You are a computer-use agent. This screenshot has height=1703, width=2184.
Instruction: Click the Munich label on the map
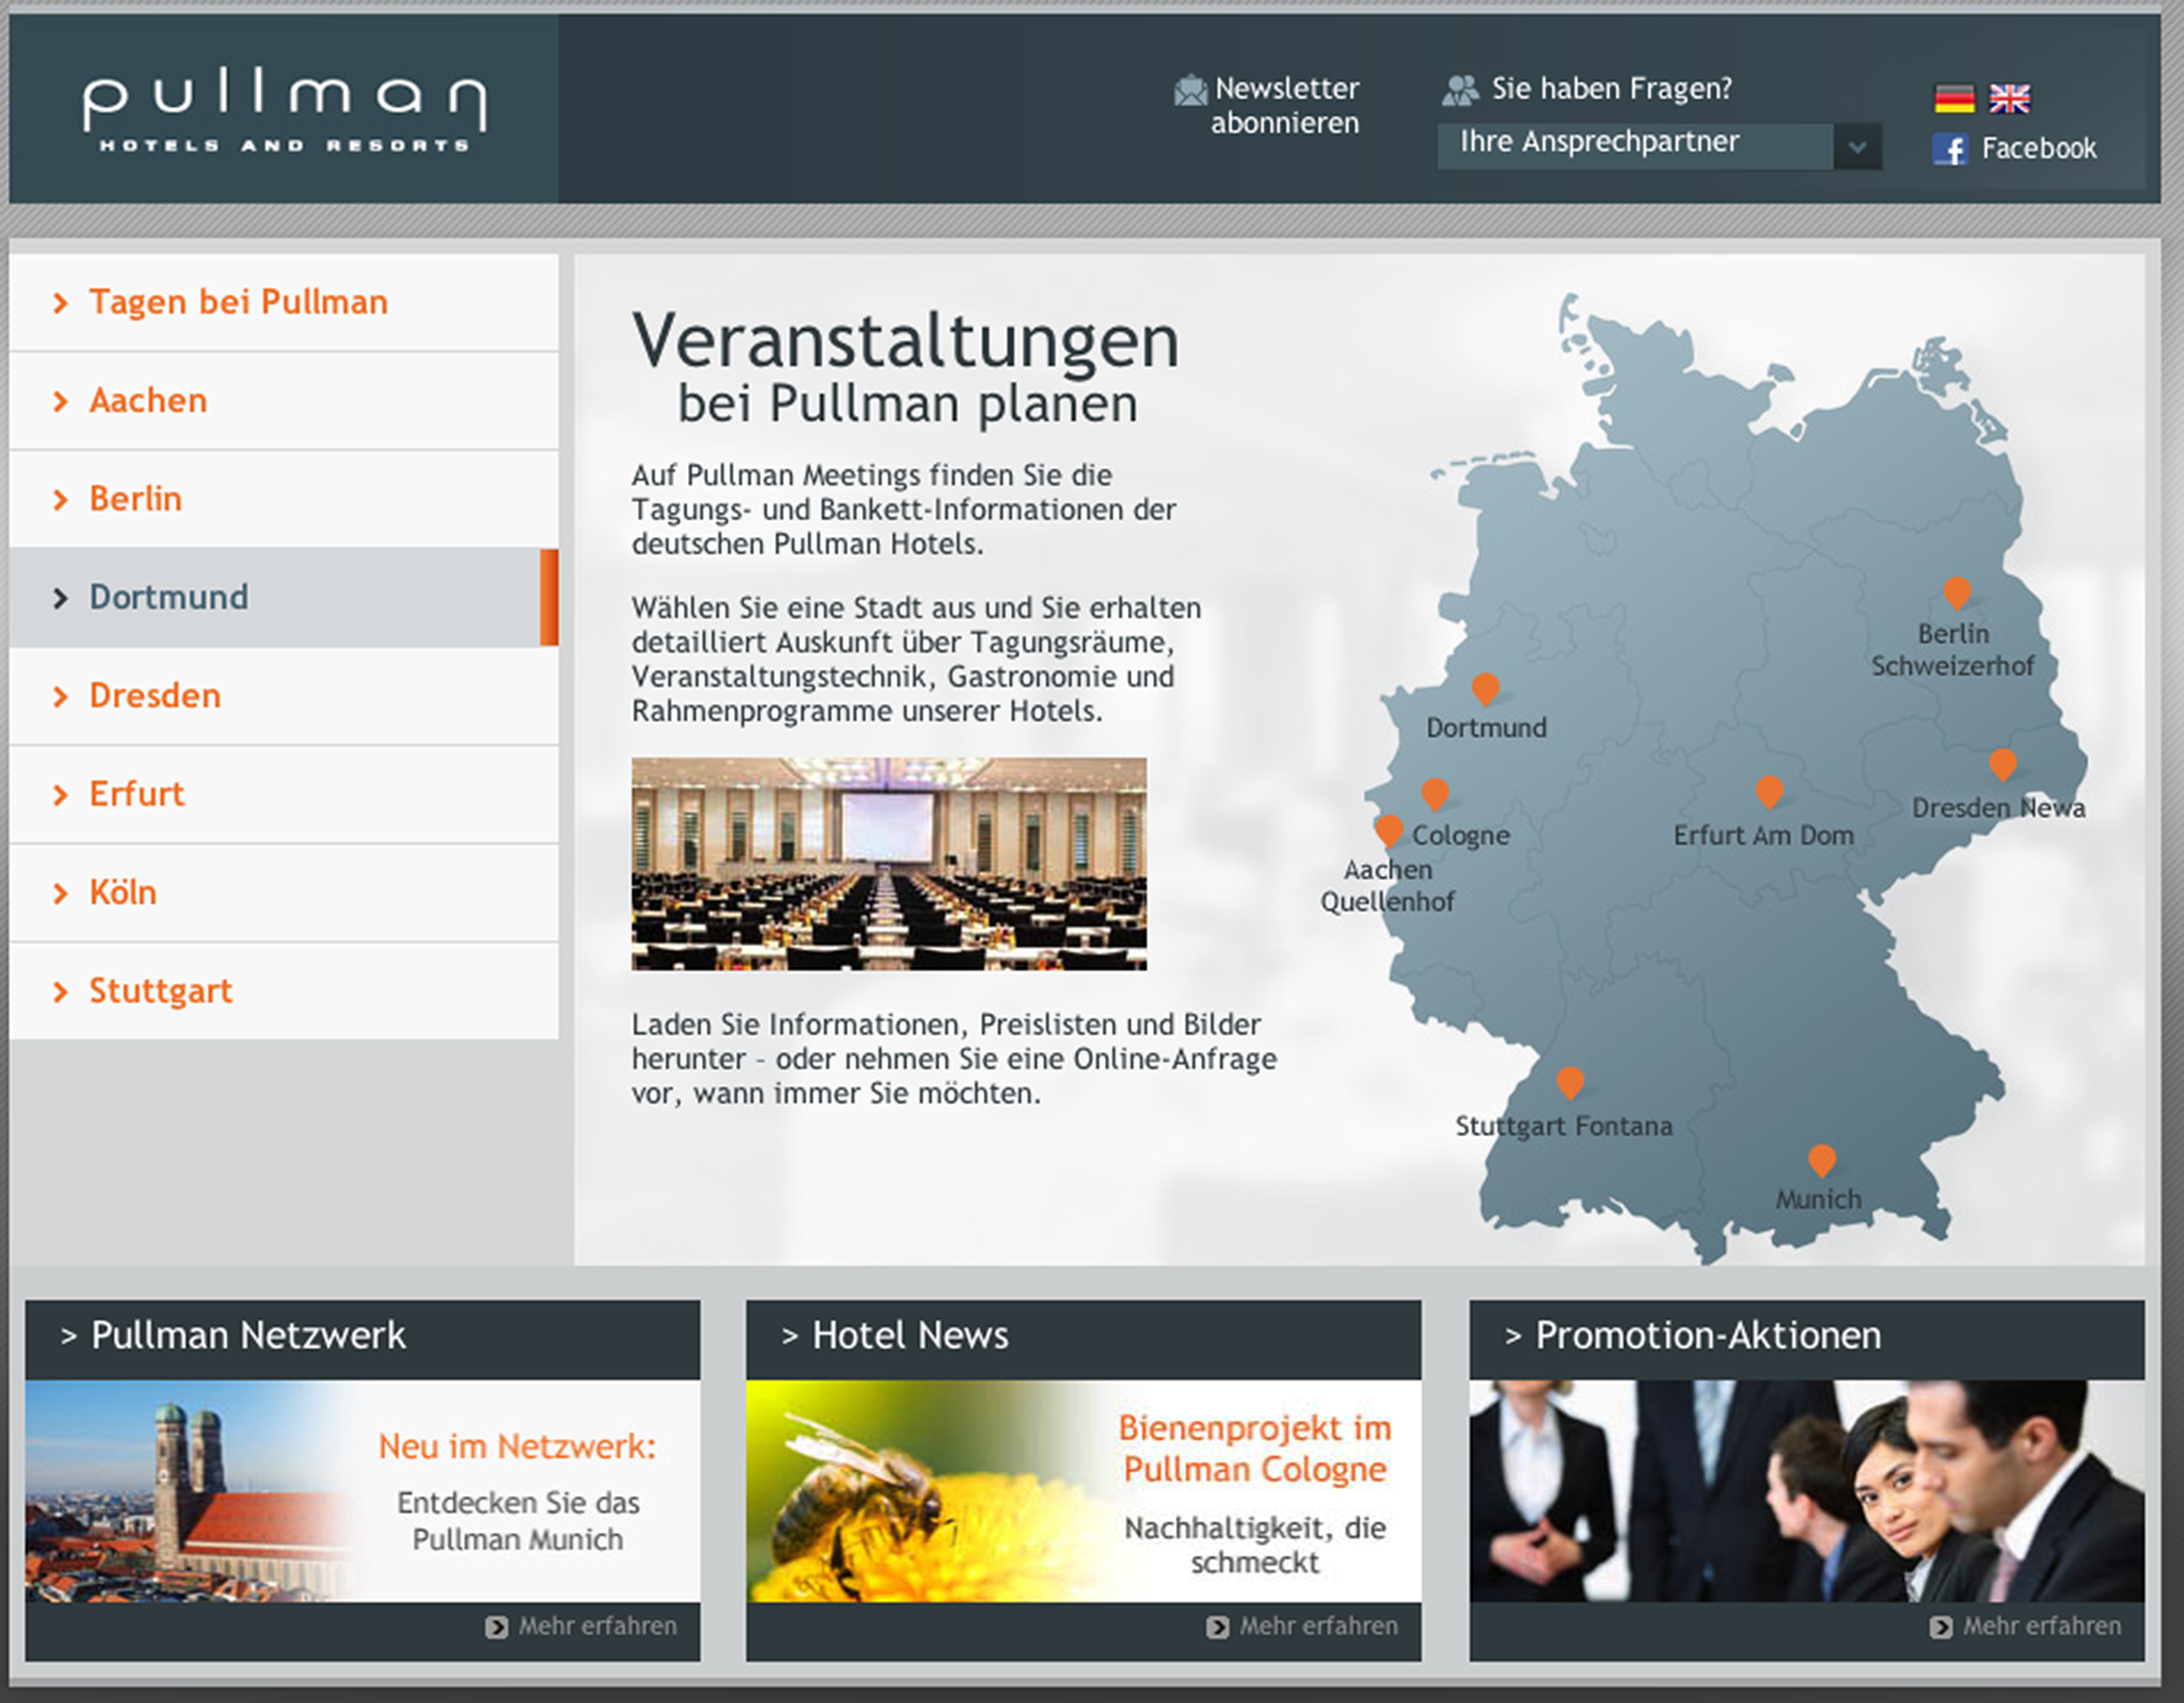point(1819,1199)
